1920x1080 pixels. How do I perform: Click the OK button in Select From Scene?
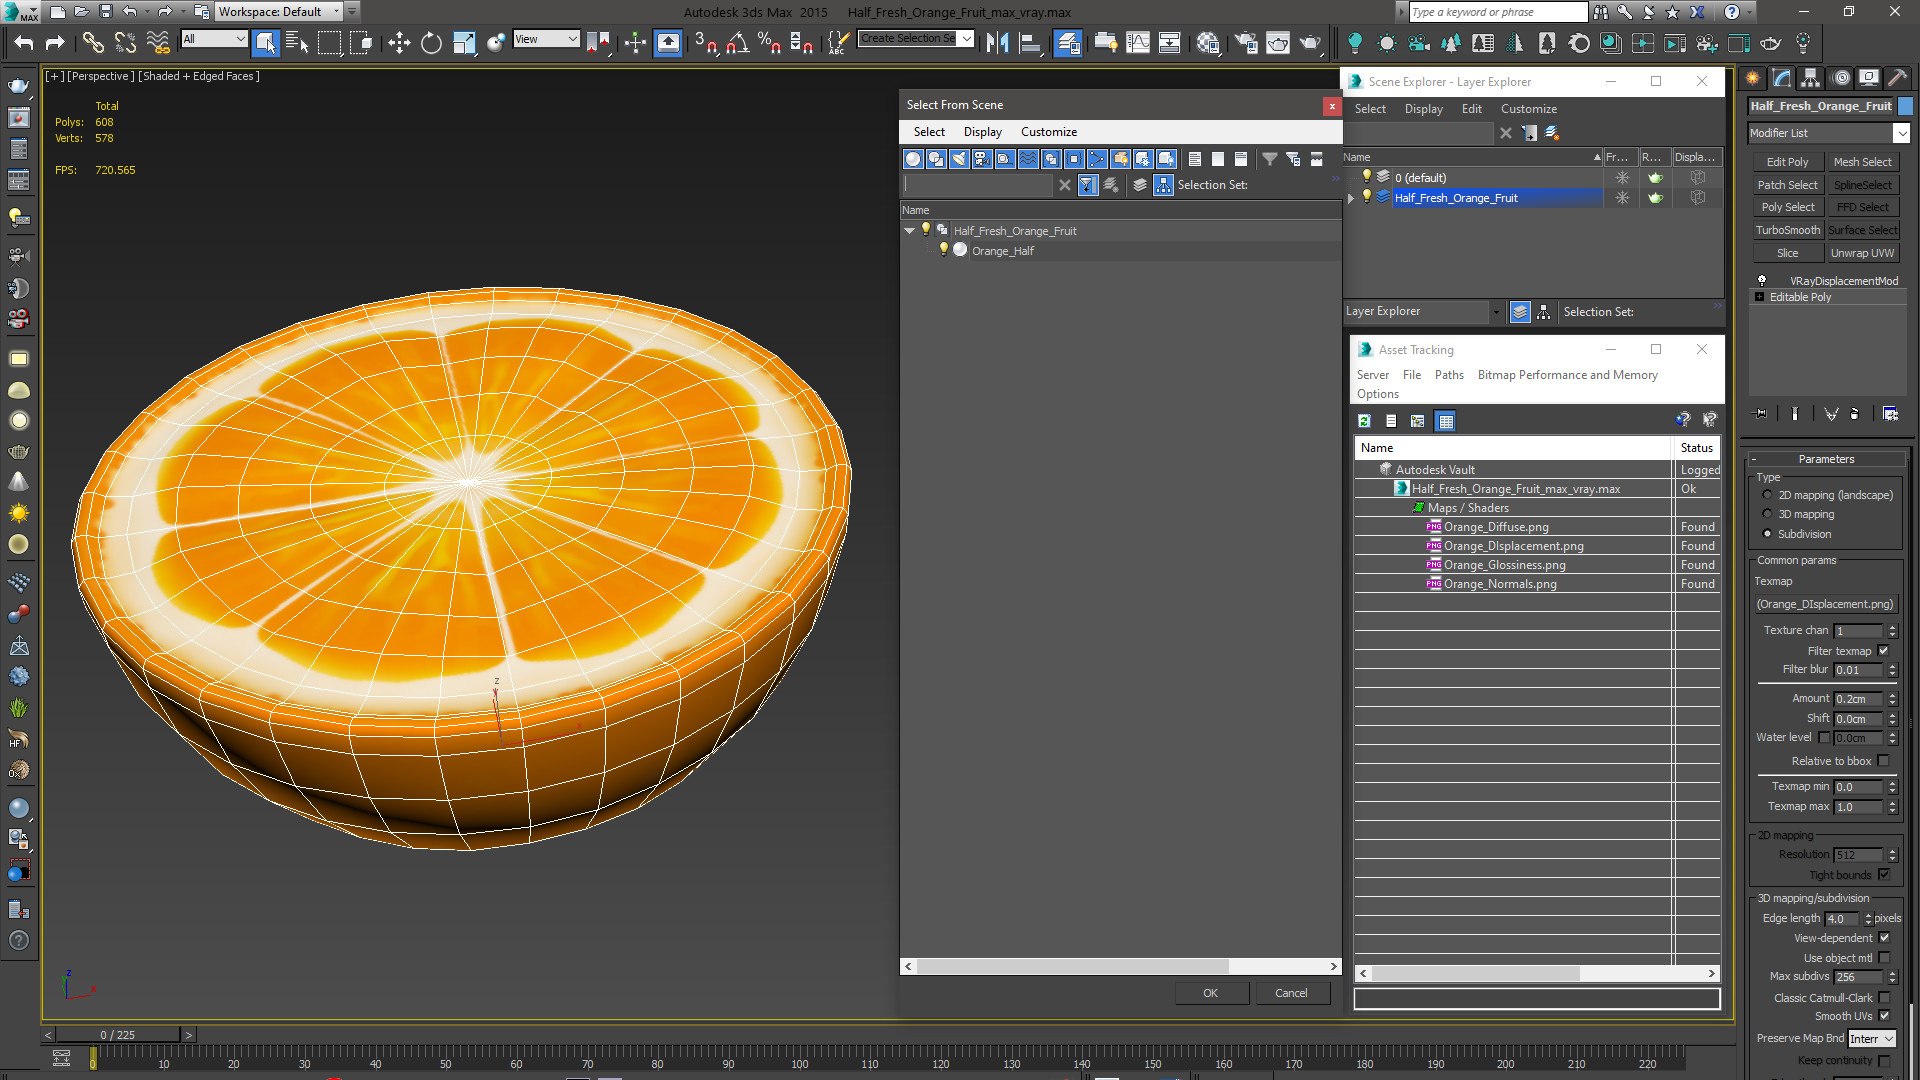point(1210,993)
